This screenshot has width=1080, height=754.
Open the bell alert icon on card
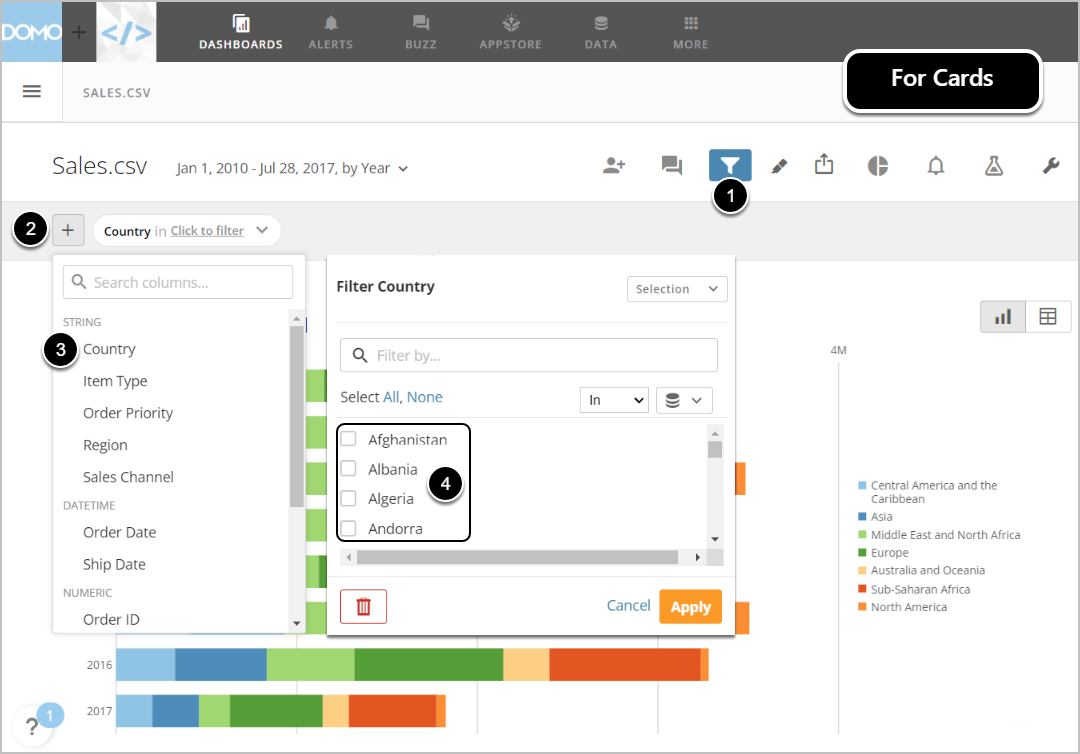(x=935, y=165)
